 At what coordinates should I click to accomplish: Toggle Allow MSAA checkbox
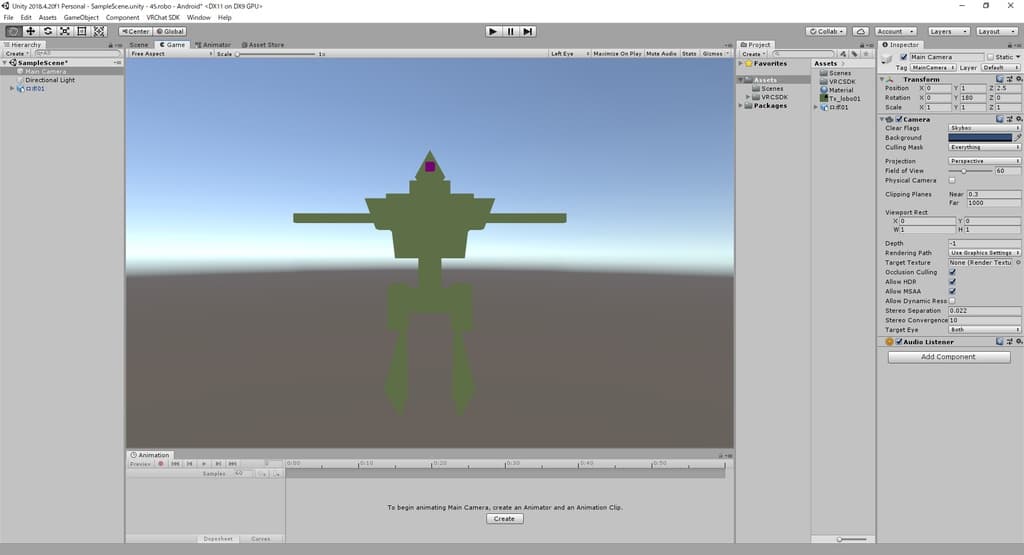pyautogui.click(x=952, y=291)
